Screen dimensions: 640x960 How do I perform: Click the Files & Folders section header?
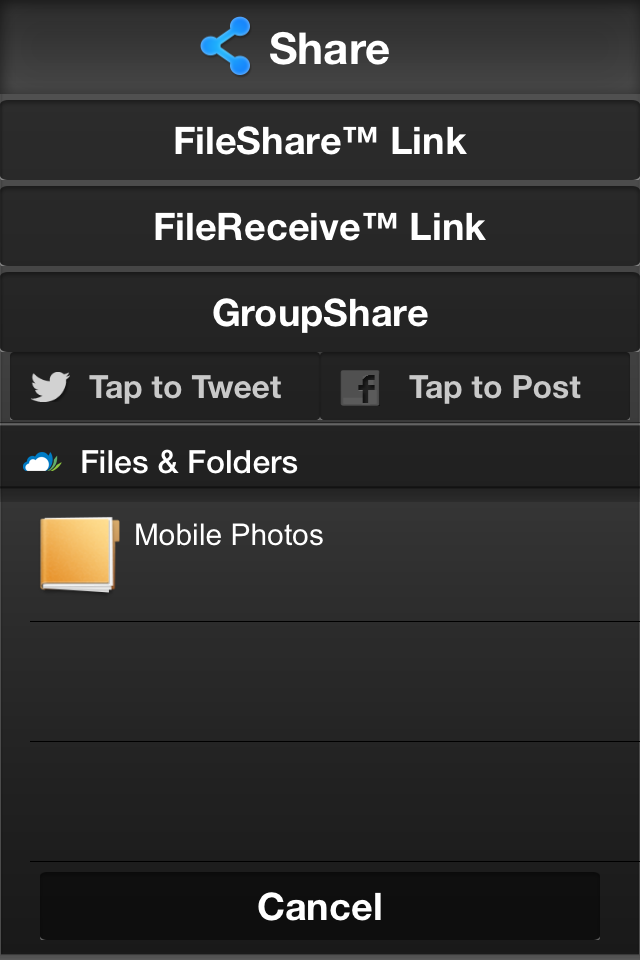click(x=320, y=462)
